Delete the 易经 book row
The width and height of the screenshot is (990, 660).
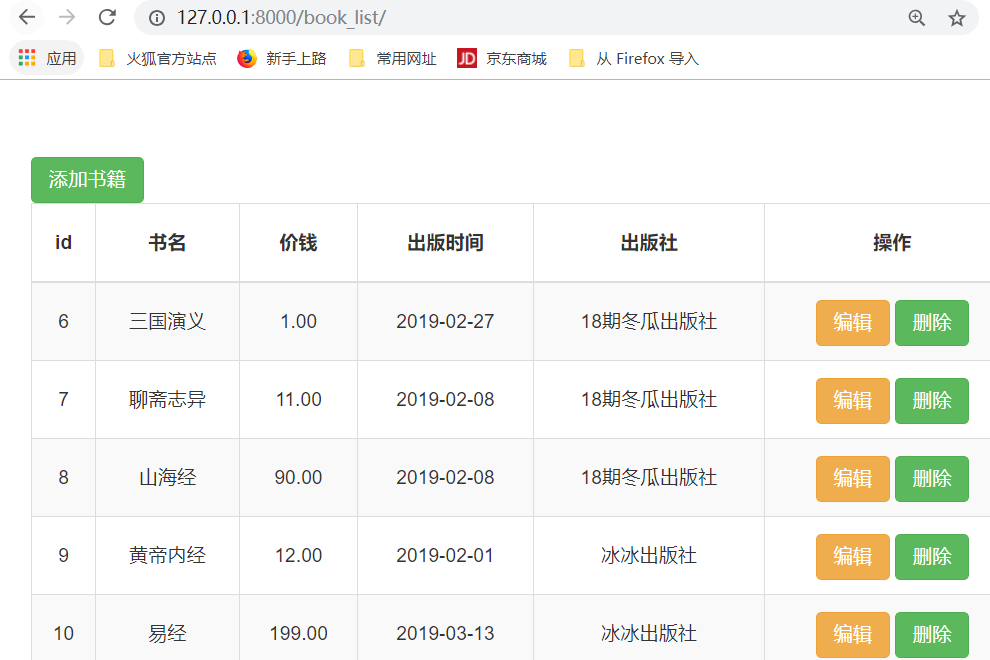click(932, 635)
